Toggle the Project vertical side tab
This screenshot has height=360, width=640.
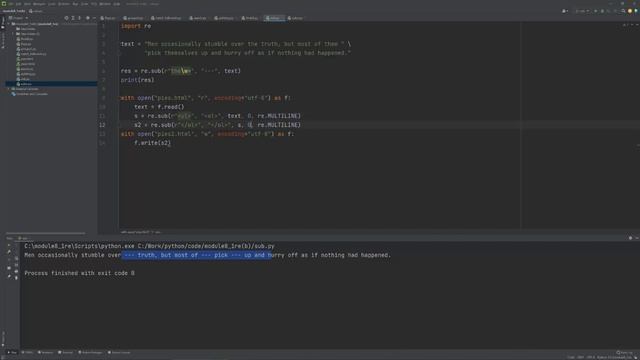(x=2, y=24)
